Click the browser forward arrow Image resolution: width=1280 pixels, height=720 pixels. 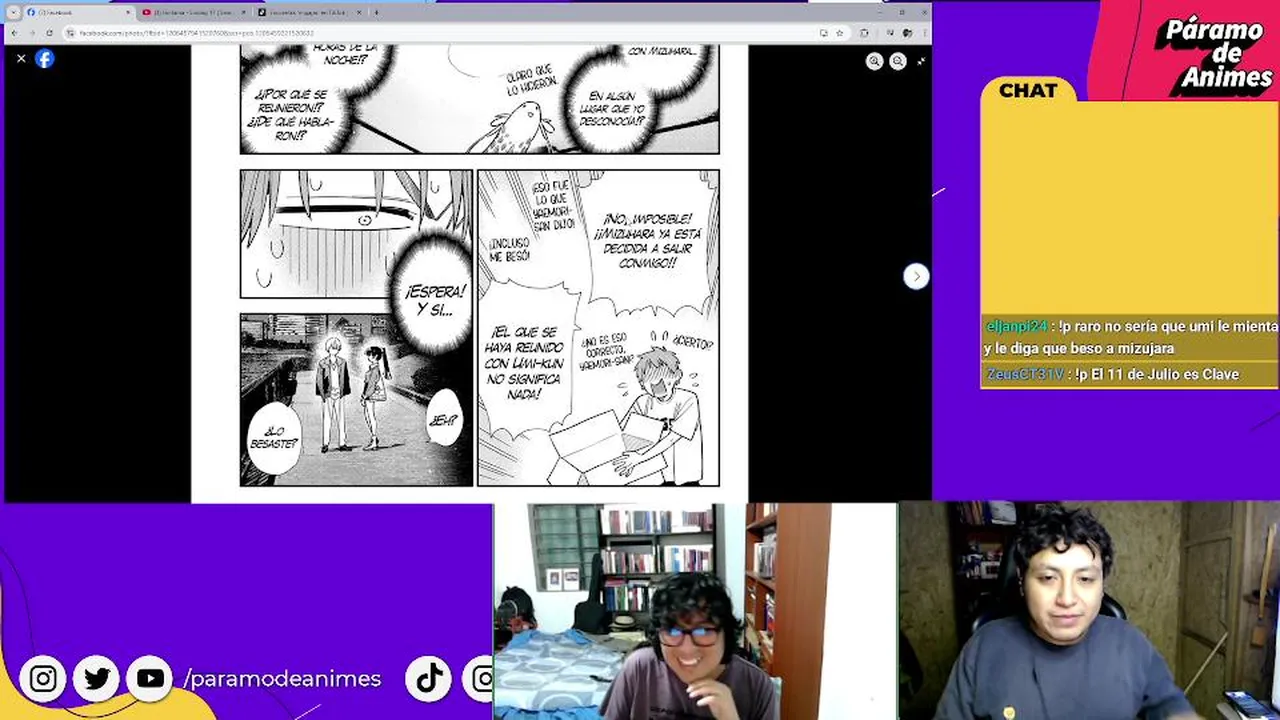click(31, 33)
